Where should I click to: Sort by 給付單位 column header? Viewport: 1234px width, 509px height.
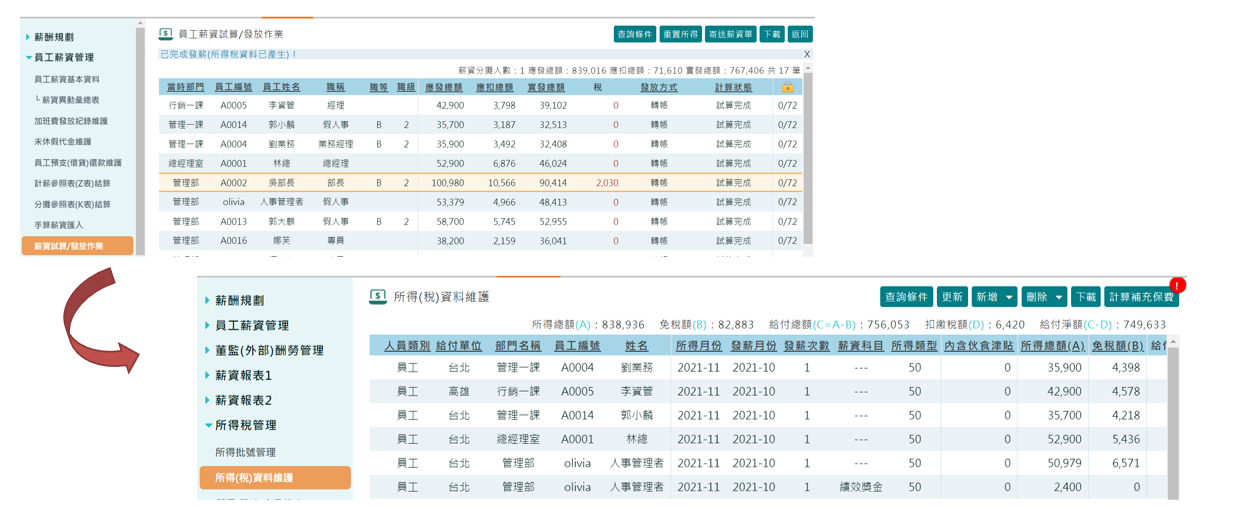[x=459, y=345]
